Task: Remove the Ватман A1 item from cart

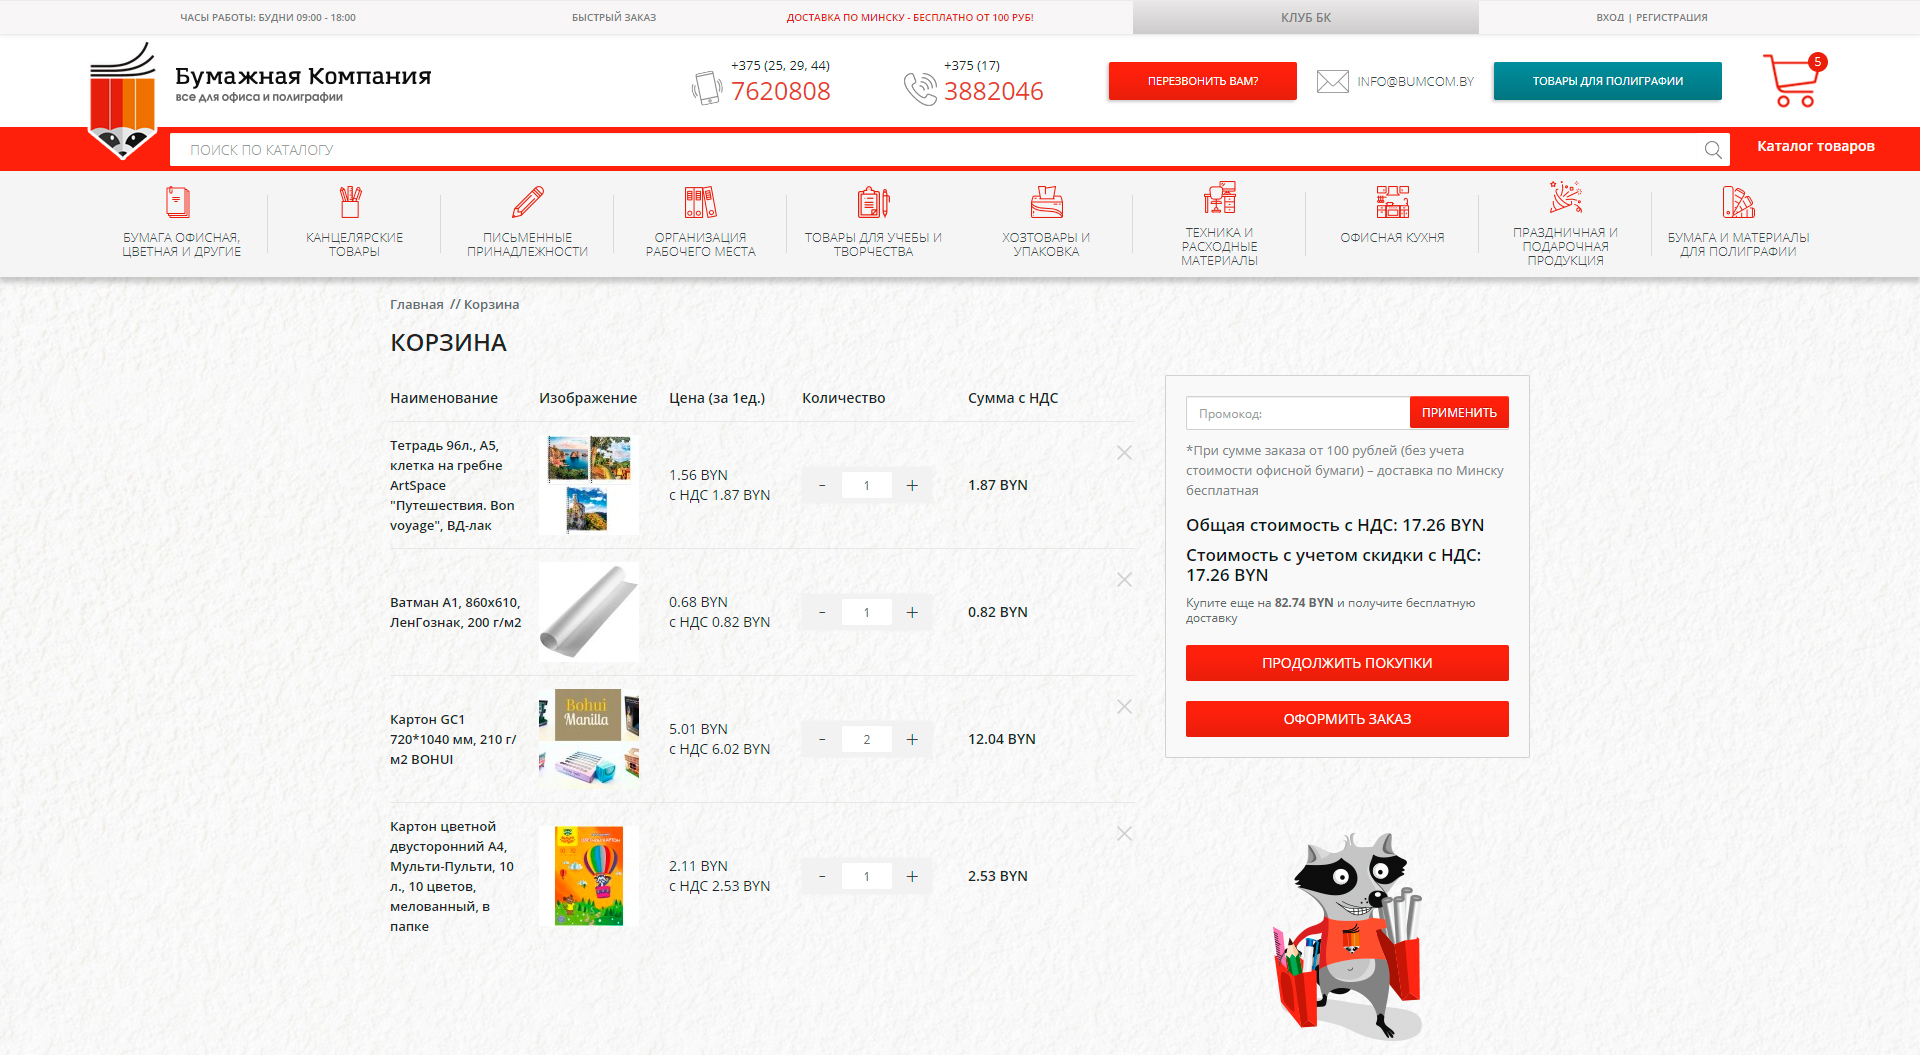Action: [x=1124, y=580]
